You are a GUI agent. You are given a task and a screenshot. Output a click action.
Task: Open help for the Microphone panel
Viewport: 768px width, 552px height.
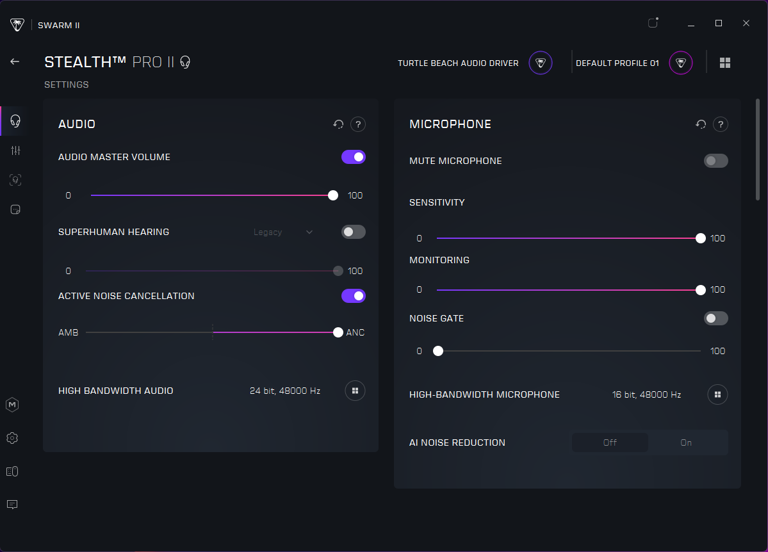[720, 124]
